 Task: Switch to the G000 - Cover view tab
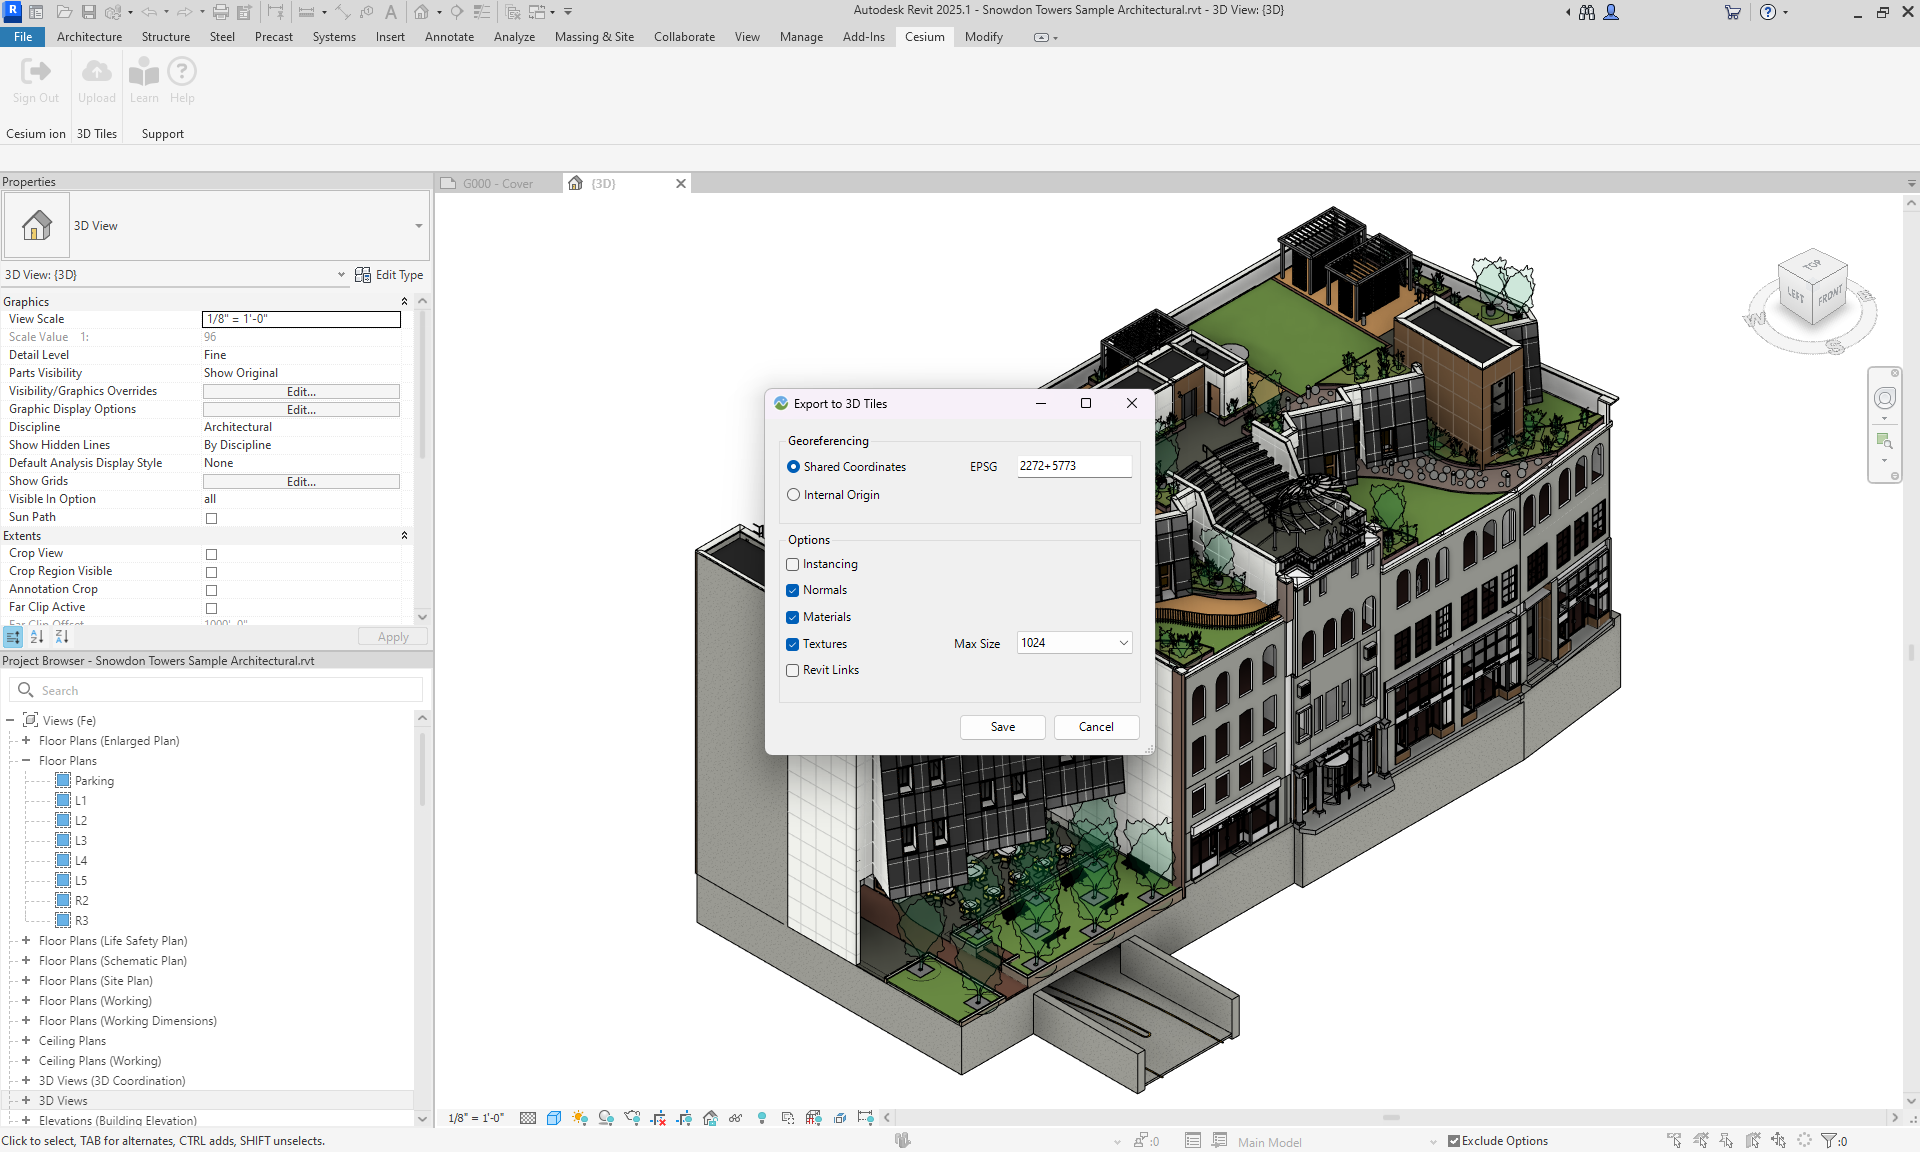coord(498,184)
